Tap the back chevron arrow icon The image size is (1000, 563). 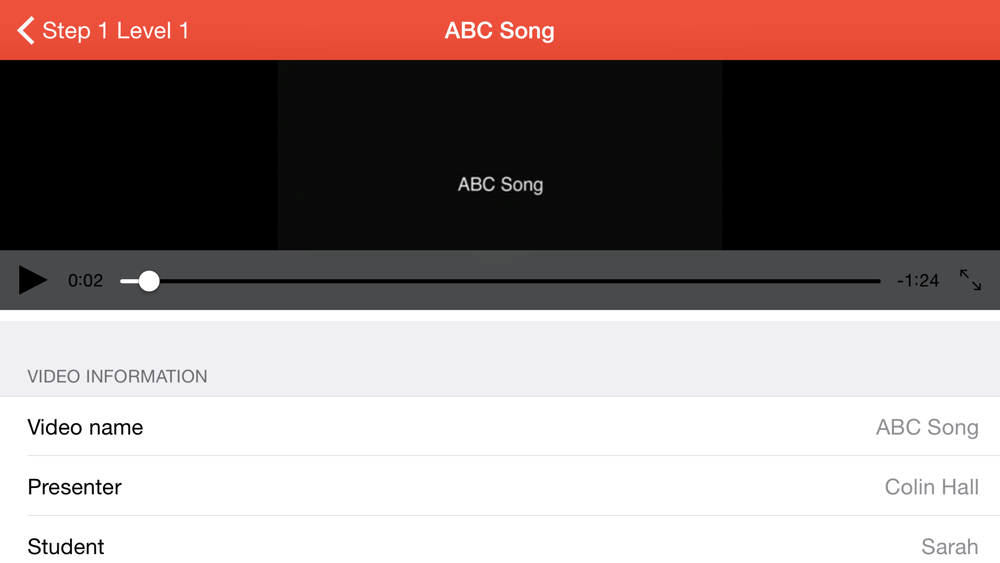click(x=26, y=30)
